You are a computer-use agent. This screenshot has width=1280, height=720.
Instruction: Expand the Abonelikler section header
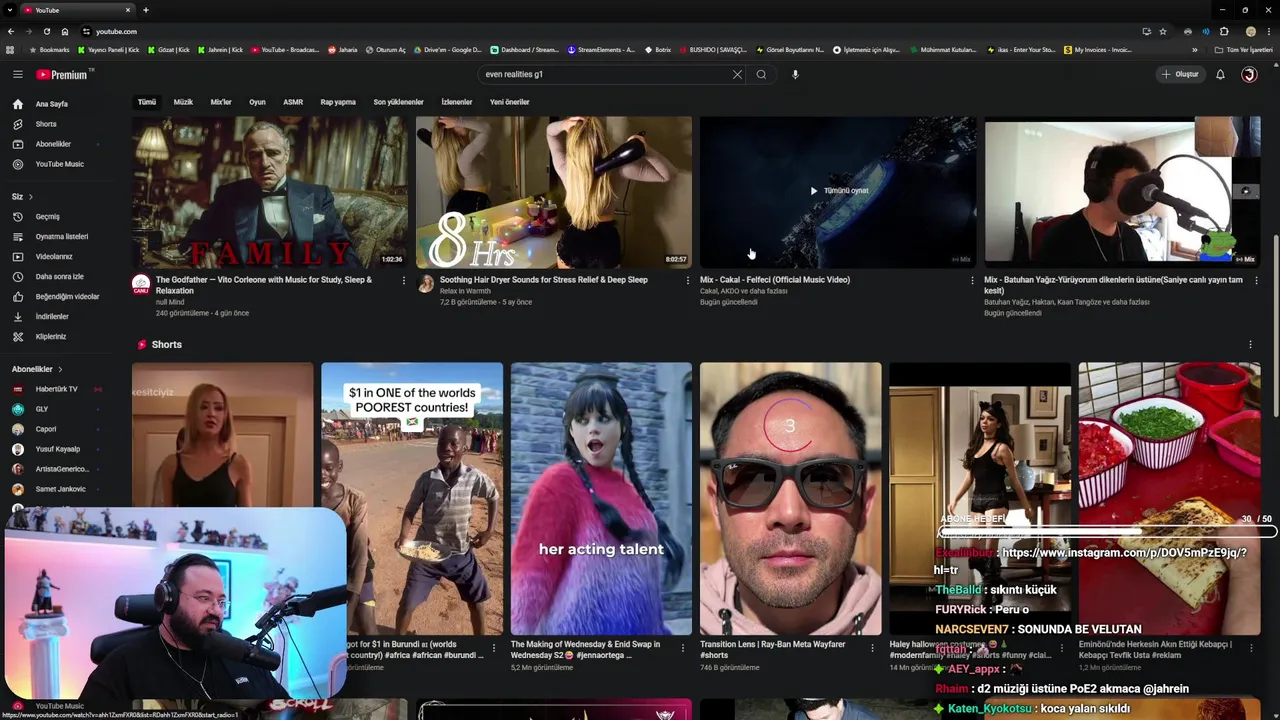click(x=37, y=369)
